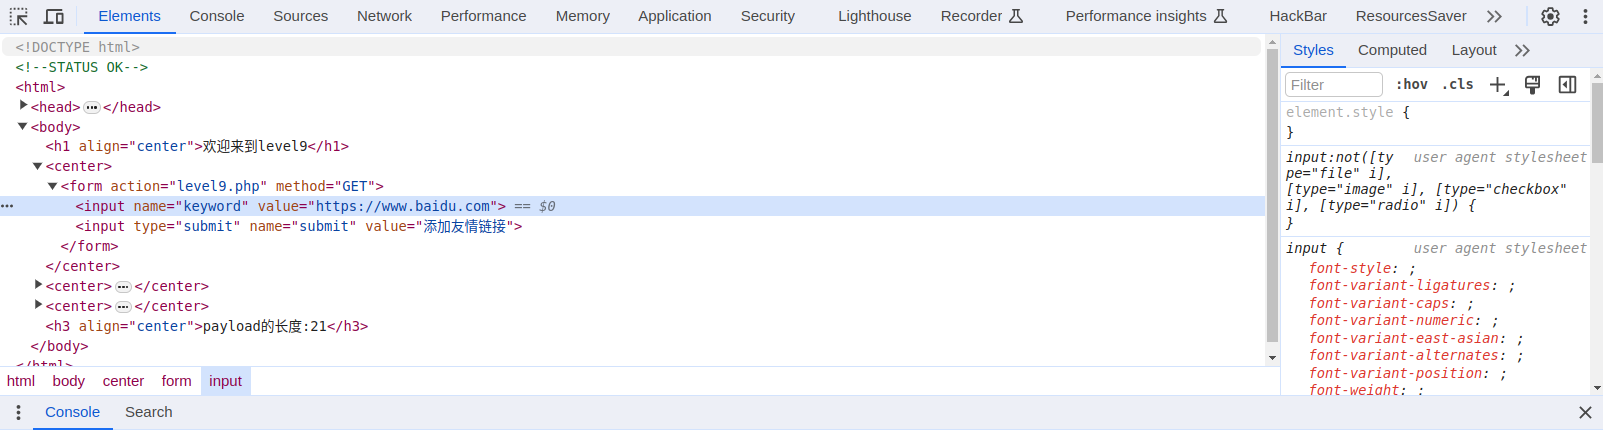The height and width of the screenshot is (433, 1603).
Task: Open the rendering emulations paintbrush icon
Action: point(1532,85)
